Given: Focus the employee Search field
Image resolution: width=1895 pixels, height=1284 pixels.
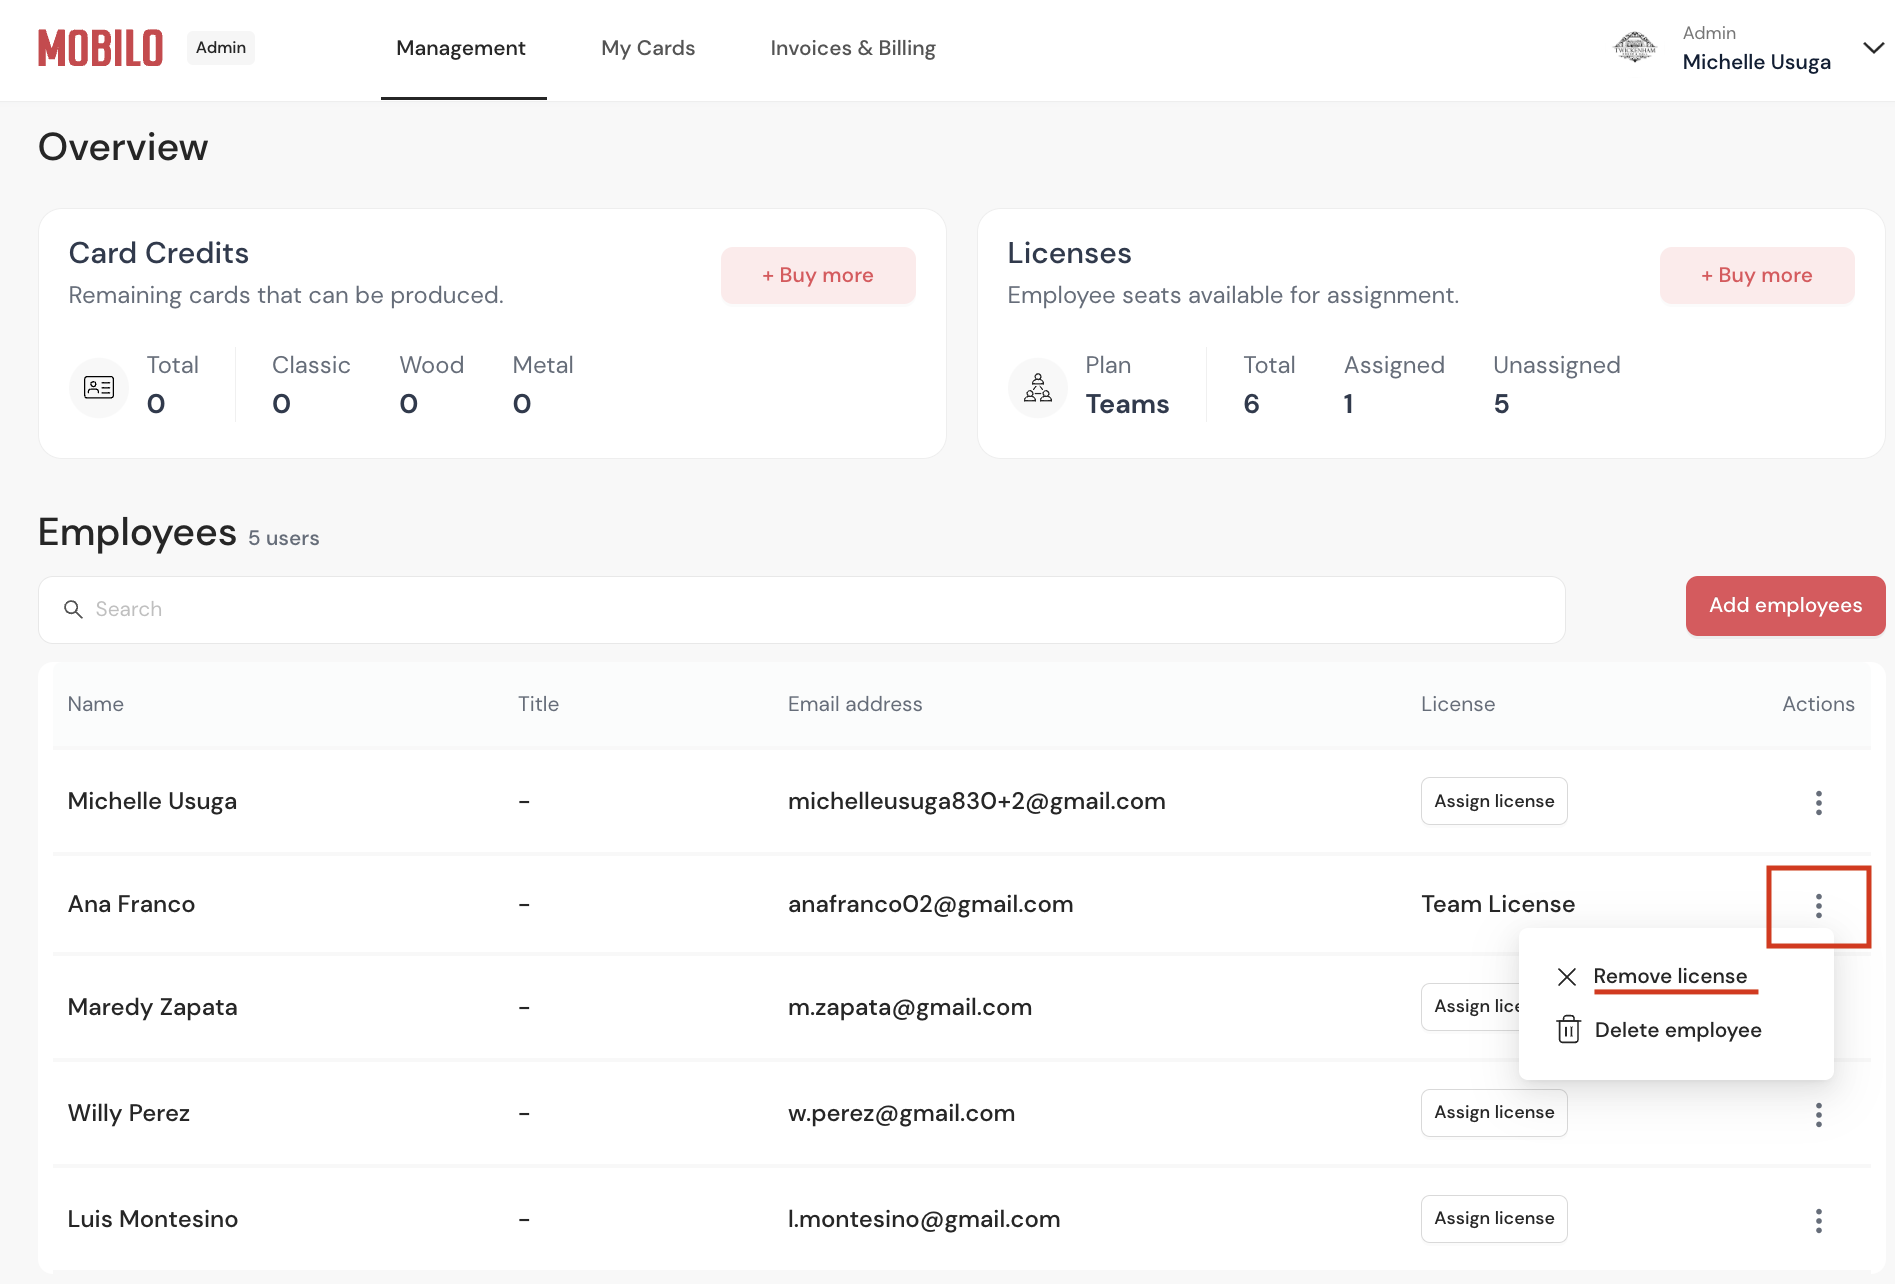Looking at the screenshot, I should [800, 609].
